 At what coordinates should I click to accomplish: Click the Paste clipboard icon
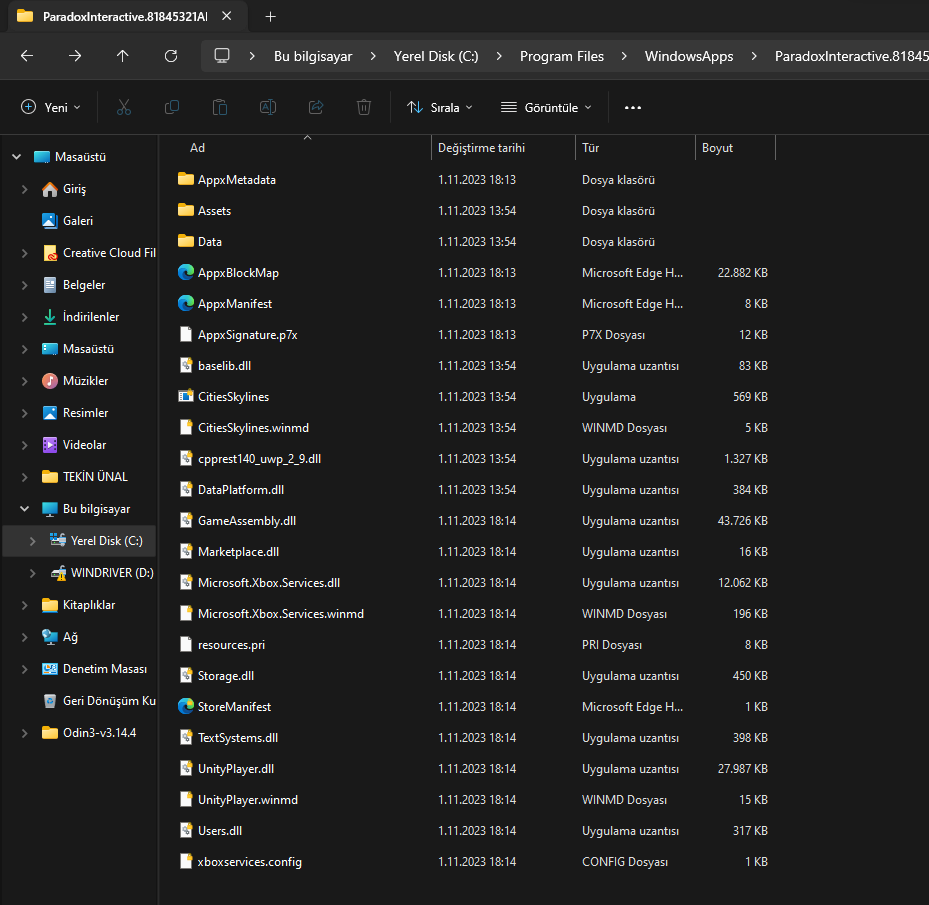[x=220, y=107]
